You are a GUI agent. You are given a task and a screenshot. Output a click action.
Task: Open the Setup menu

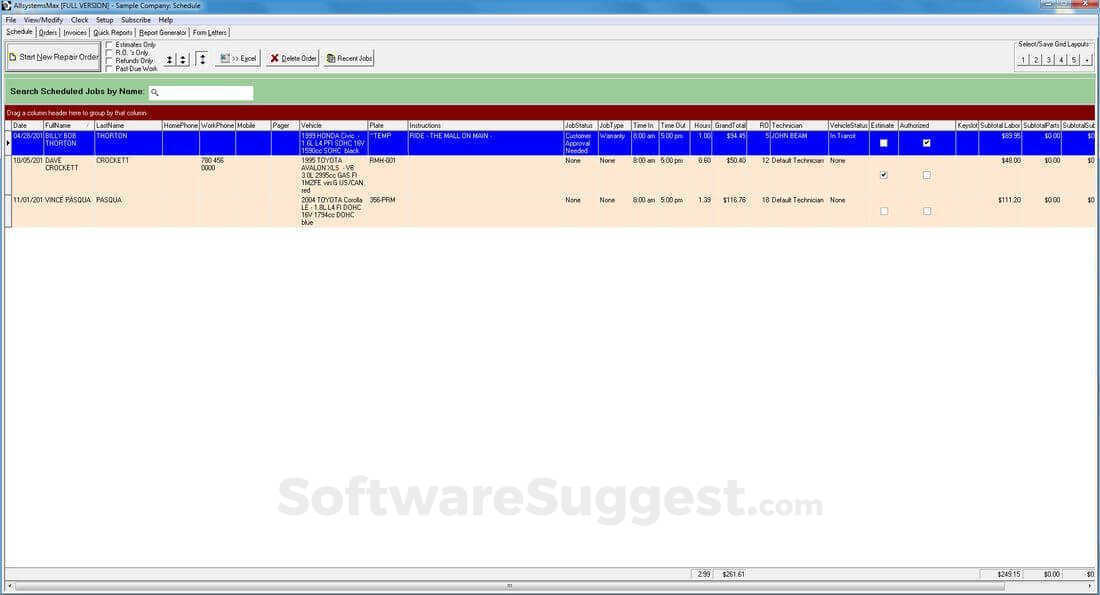coord(105,20)
